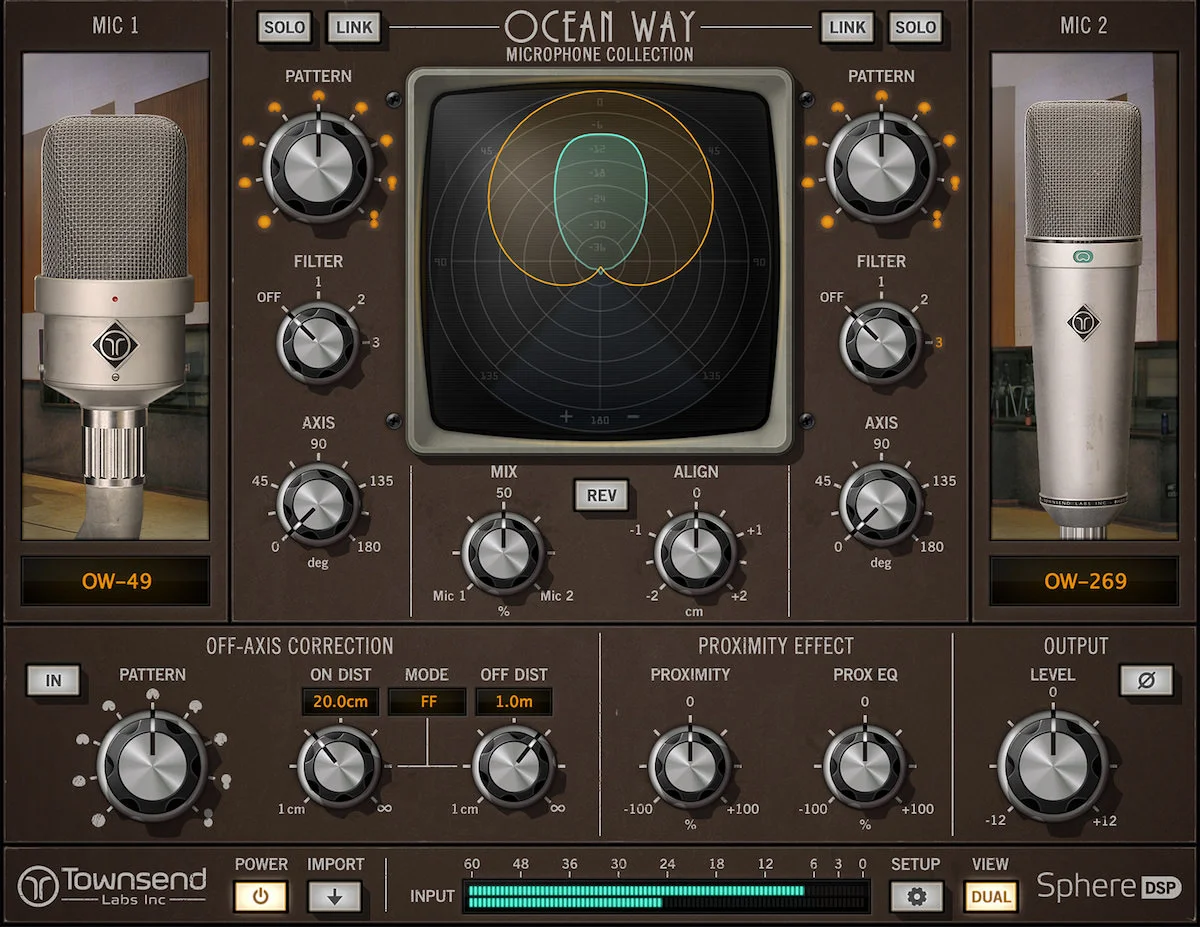Click the Mic 1 AXIS 180 label
Image resolution: width=1200 pixels, height=927 pixels.
pos(369,547)
